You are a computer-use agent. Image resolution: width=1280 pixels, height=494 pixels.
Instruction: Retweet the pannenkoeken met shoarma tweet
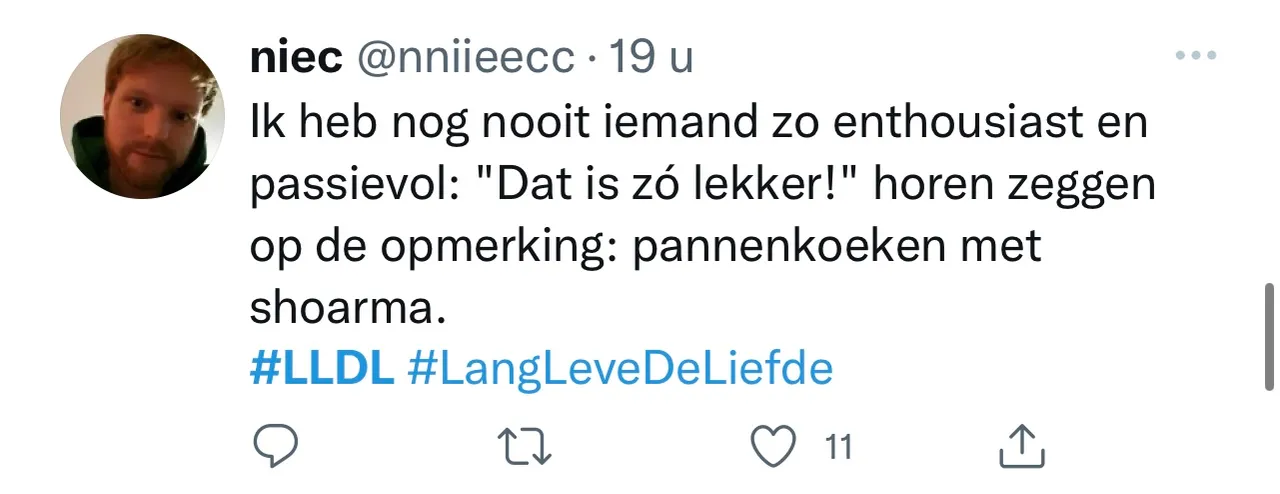(526, 446)
